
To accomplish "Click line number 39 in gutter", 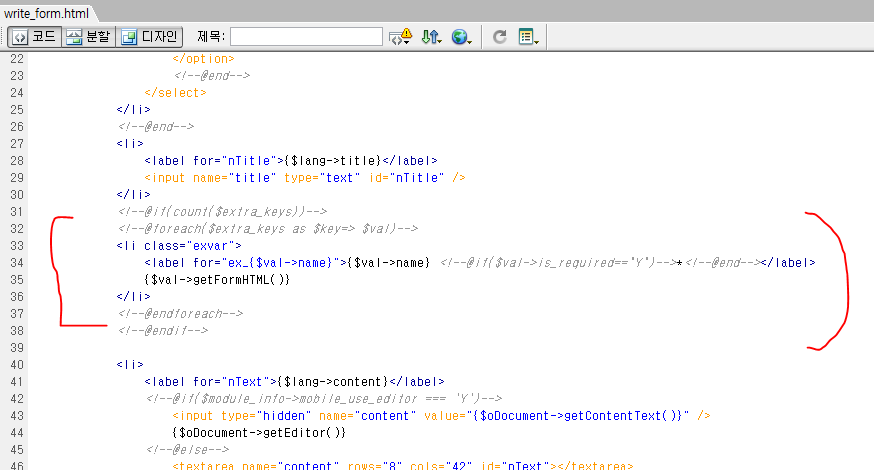I will tap(17, 348).
